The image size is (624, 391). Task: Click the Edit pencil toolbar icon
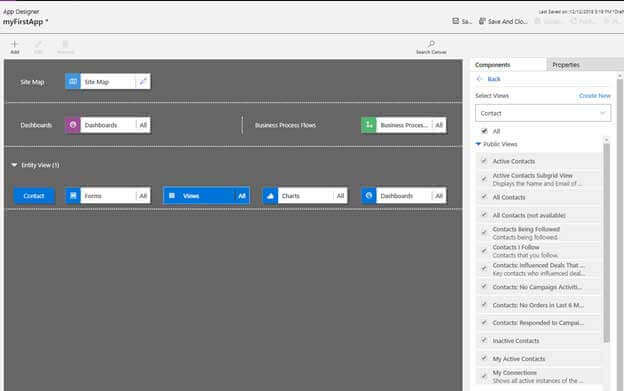point(38,44)
